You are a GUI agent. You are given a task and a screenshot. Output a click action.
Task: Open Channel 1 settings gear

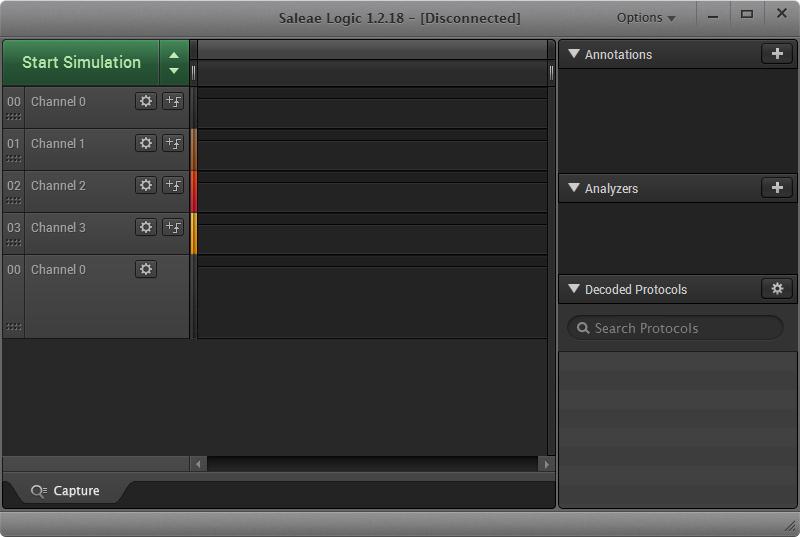(x=146, y=143)
